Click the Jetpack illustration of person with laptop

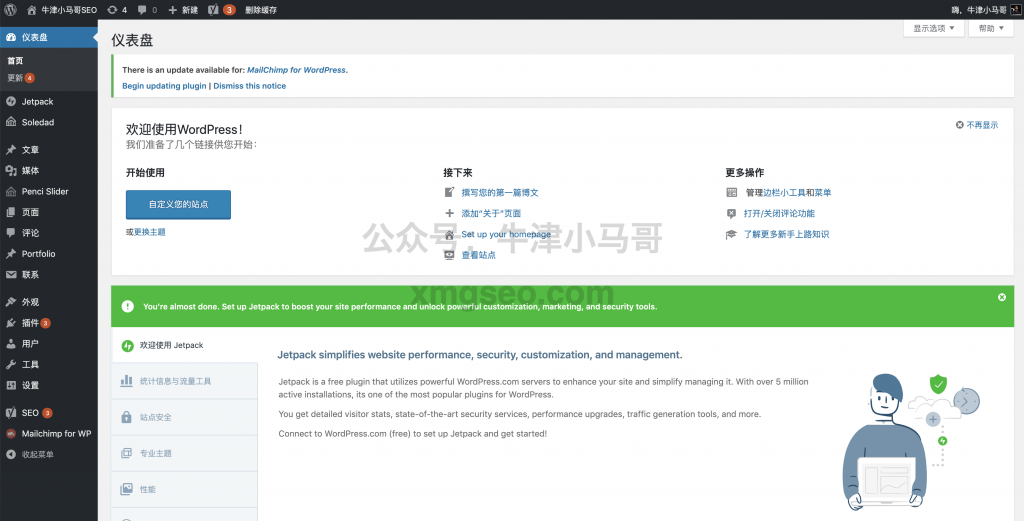tap(910, 442)
